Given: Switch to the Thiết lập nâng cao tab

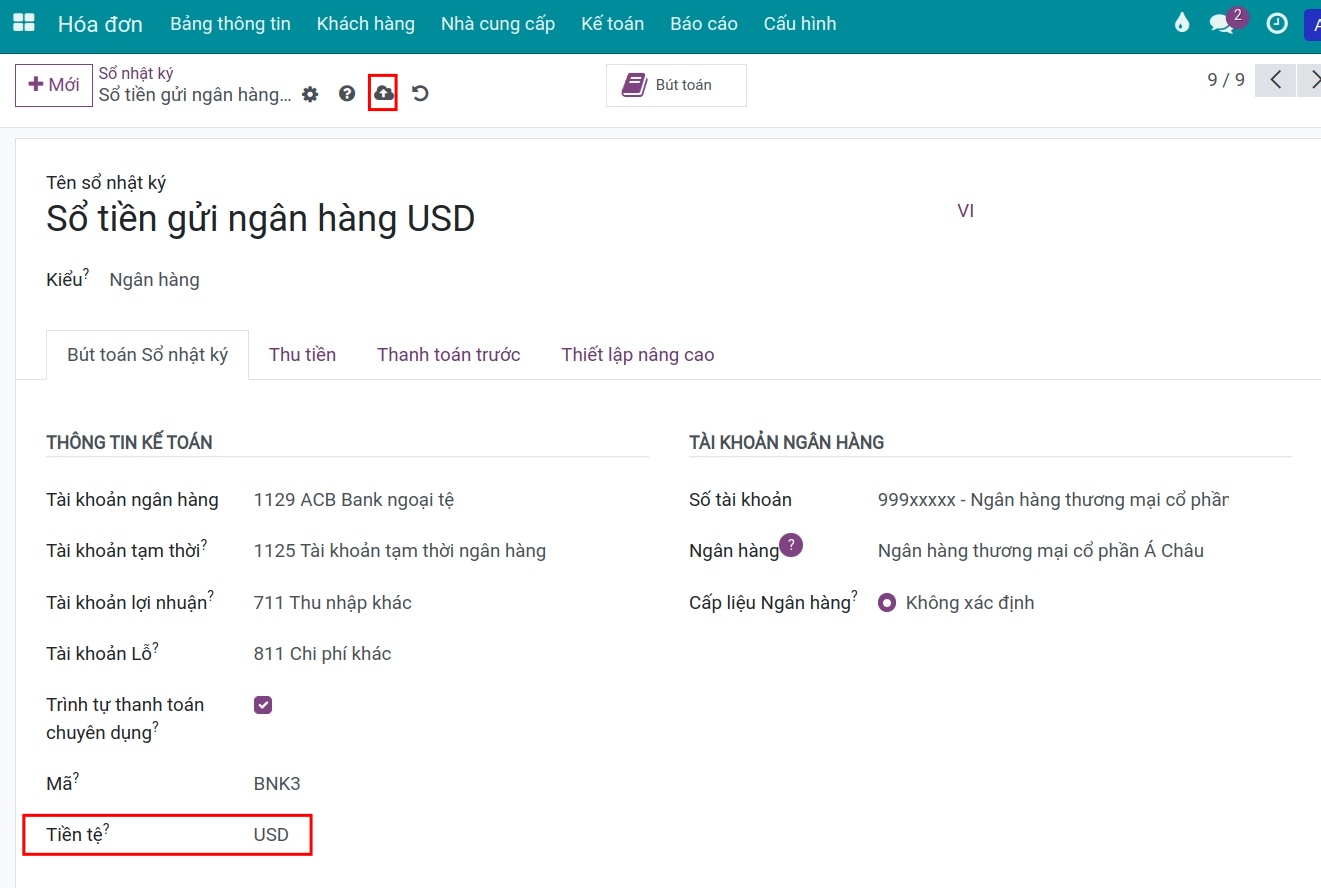Looking at the screenshot, I should point(638,355).
